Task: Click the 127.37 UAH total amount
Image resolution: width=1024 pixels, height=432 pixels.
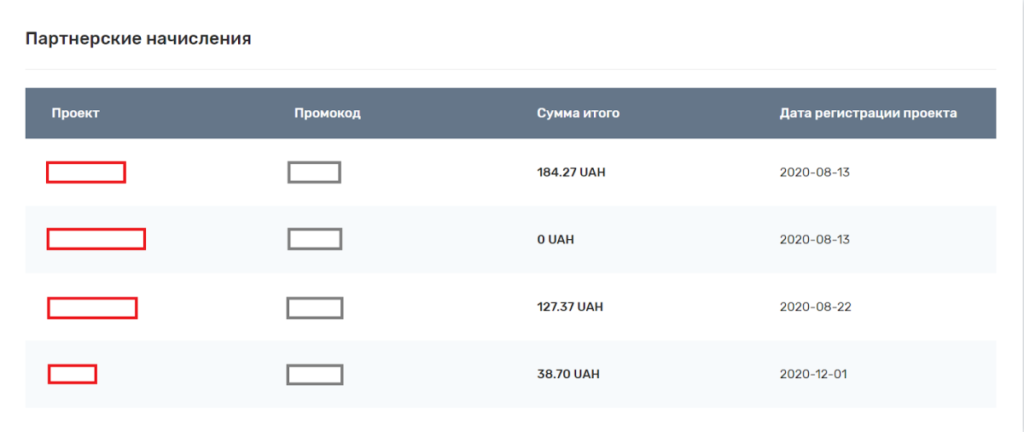Action: [x=571, y=307]
